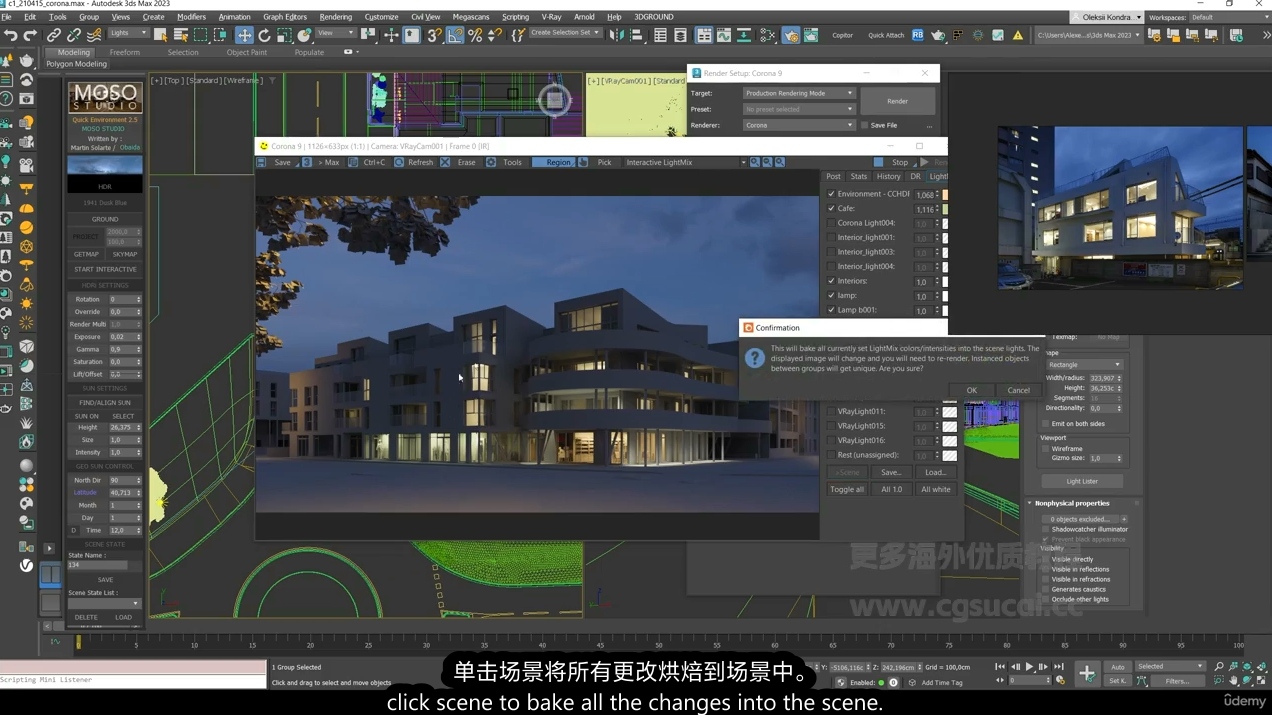Open the Target dropdown in Render Setup
This screenshot has width=1272, height=715.
pyautogui.click(x=798, y=93)
